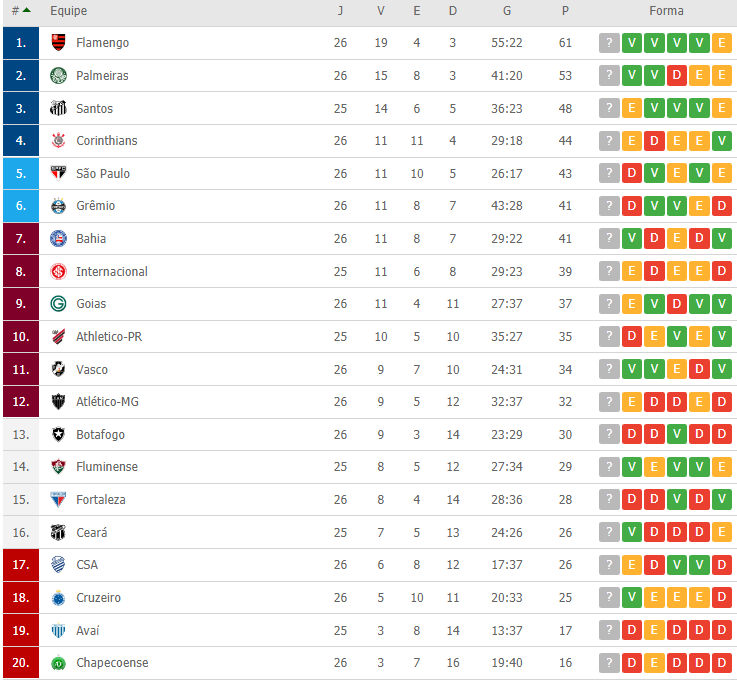Click the Flamengo club crest icon
Viewport: 737px width, 681px height.
[x=58, y=43]
